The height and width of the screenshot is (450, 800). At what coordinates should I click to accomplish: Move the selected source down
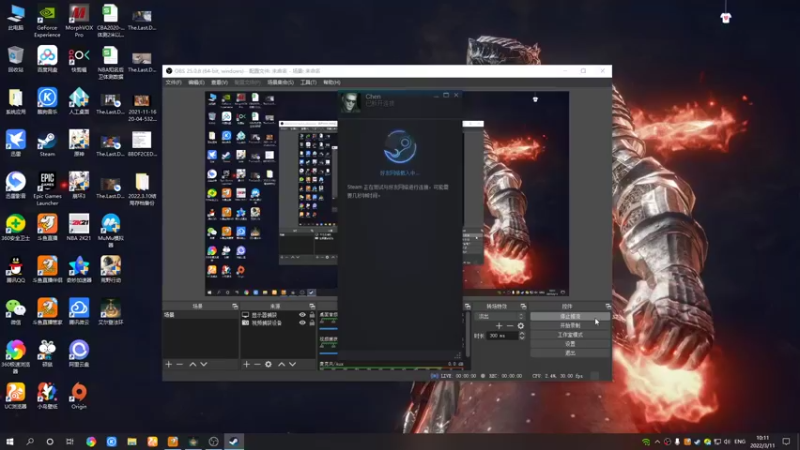pyautogui.click(x=292, y=364)
